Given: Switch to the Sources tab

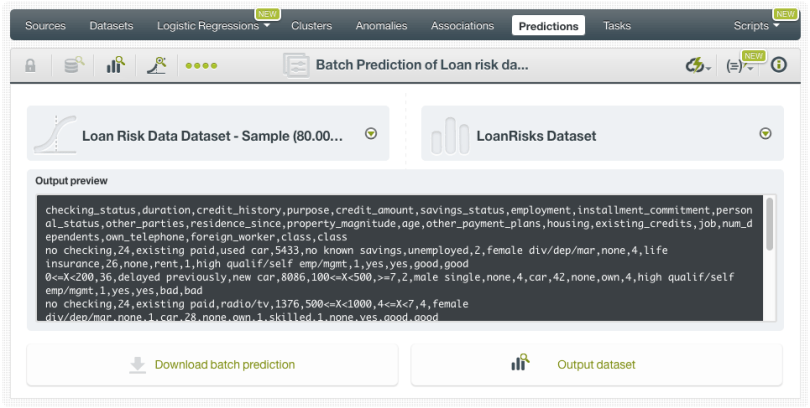Looking at the screenshot, I should pos(45,25).
